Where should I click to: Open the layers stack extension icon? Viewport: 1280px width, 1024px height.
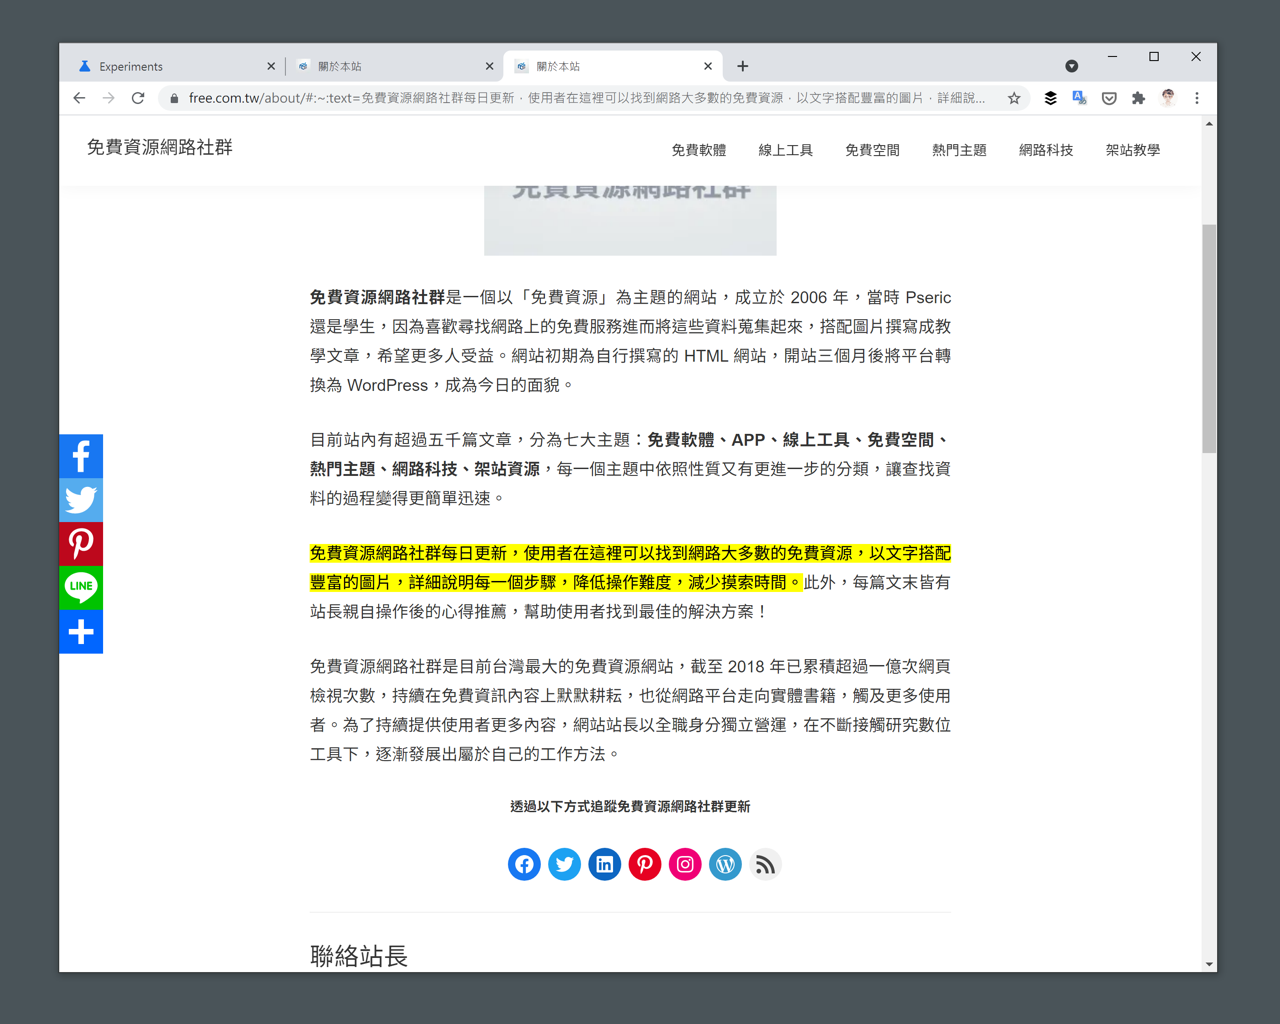click(1050, 98)
